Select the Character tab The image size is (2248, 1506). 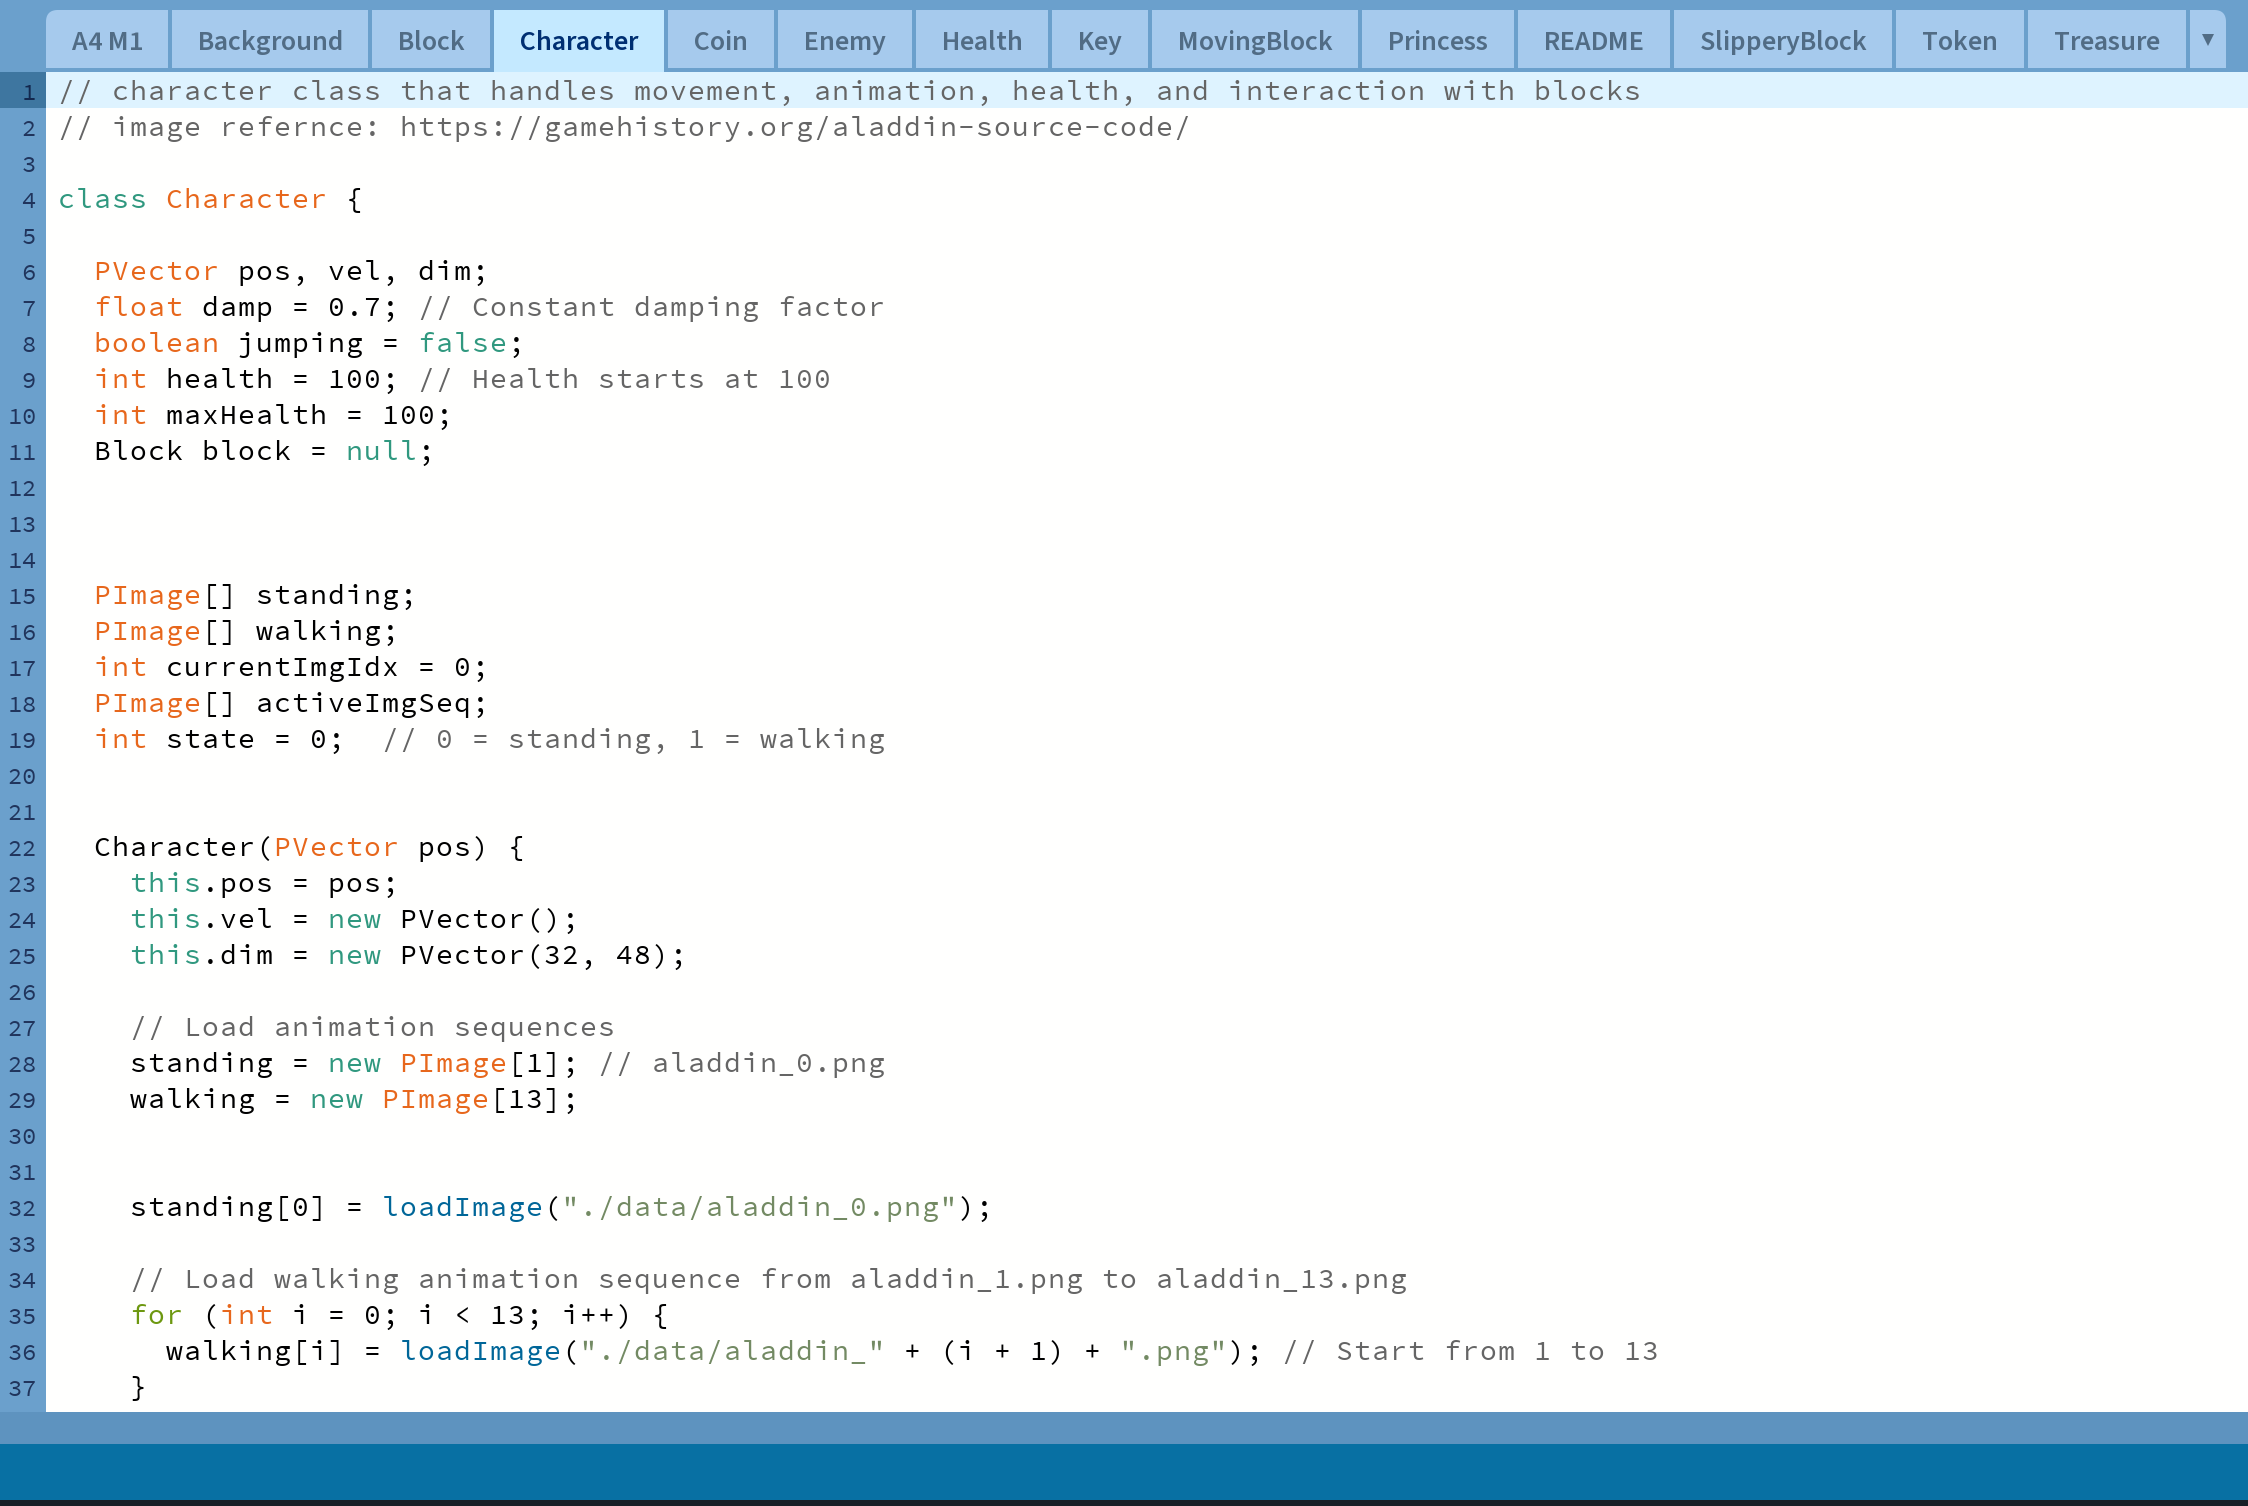578,40
